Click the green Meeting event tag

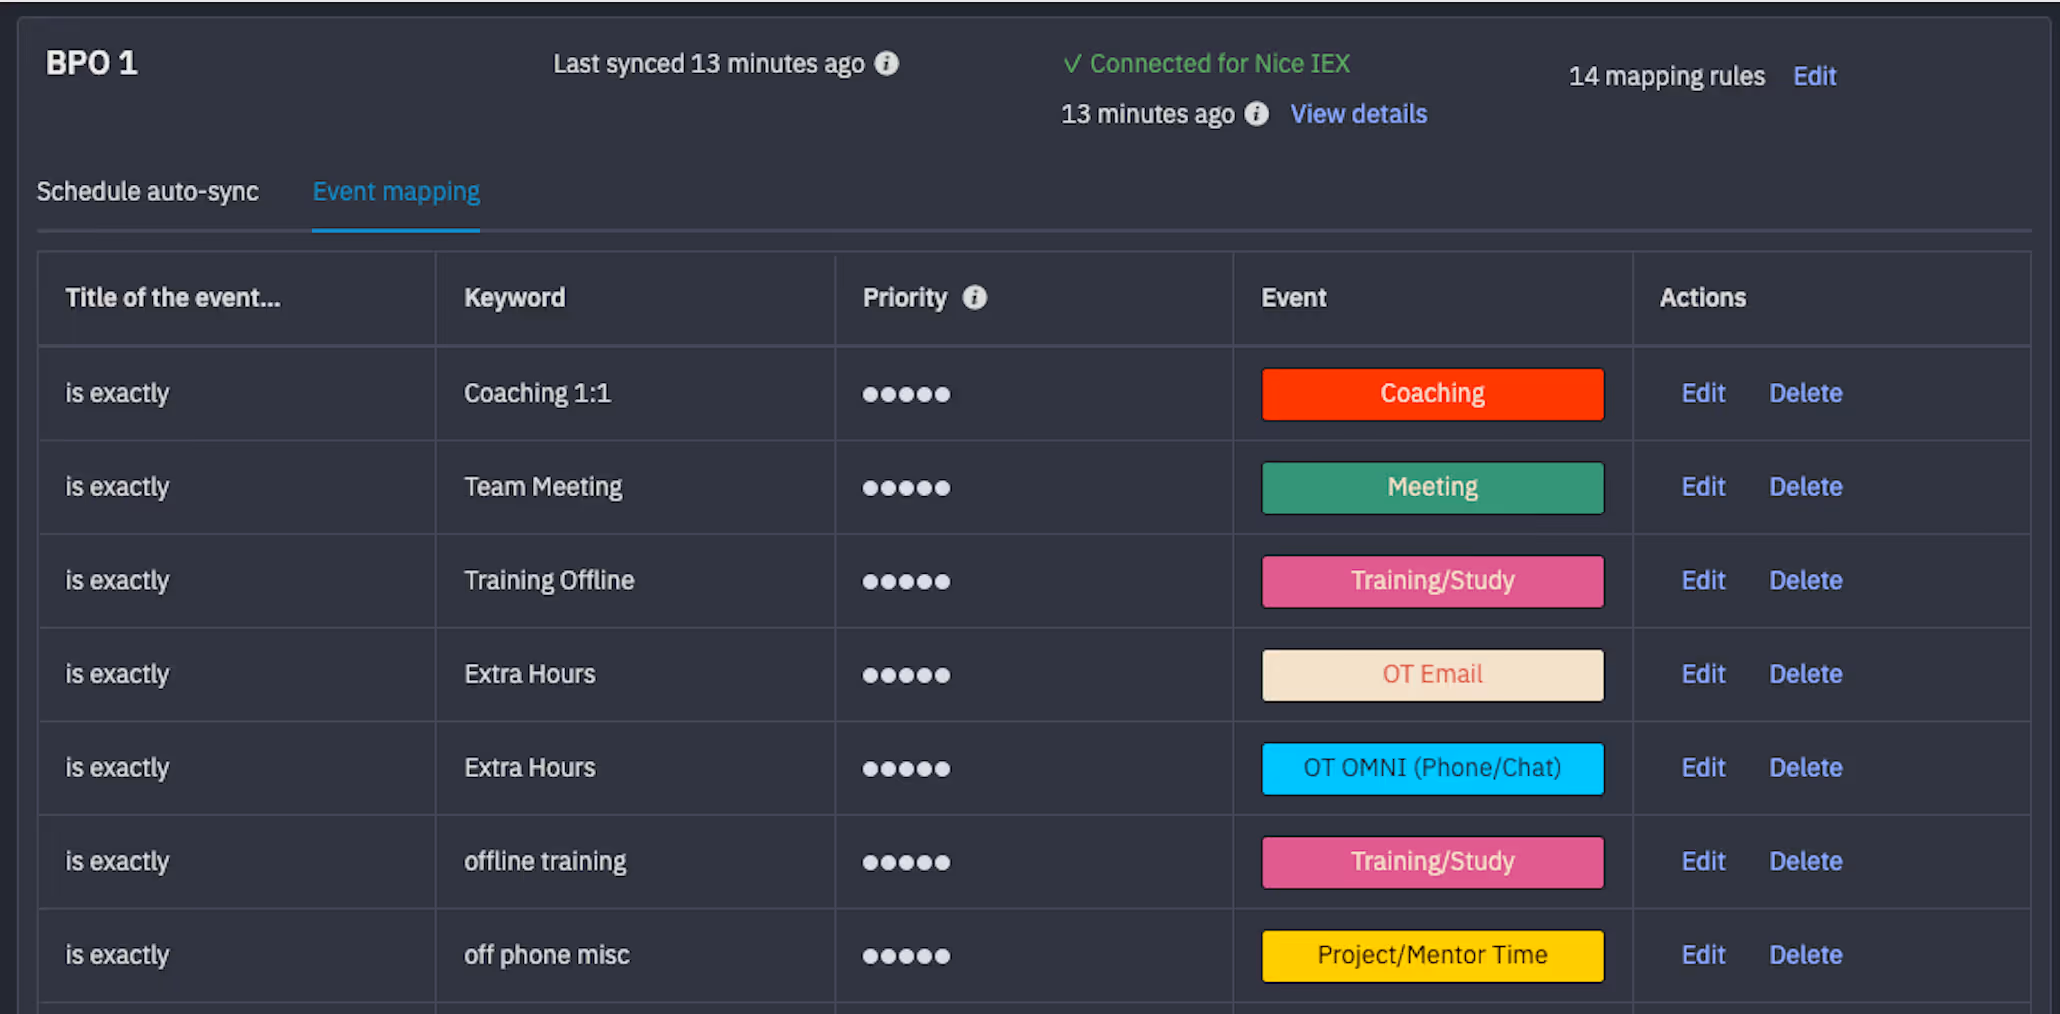1433,488
